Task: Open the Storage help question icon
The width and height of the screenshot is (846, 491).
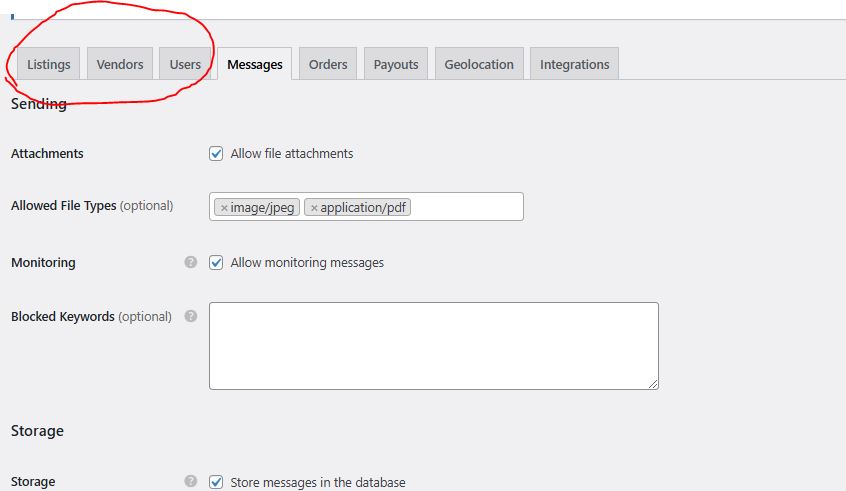Action: coord(190,481)
